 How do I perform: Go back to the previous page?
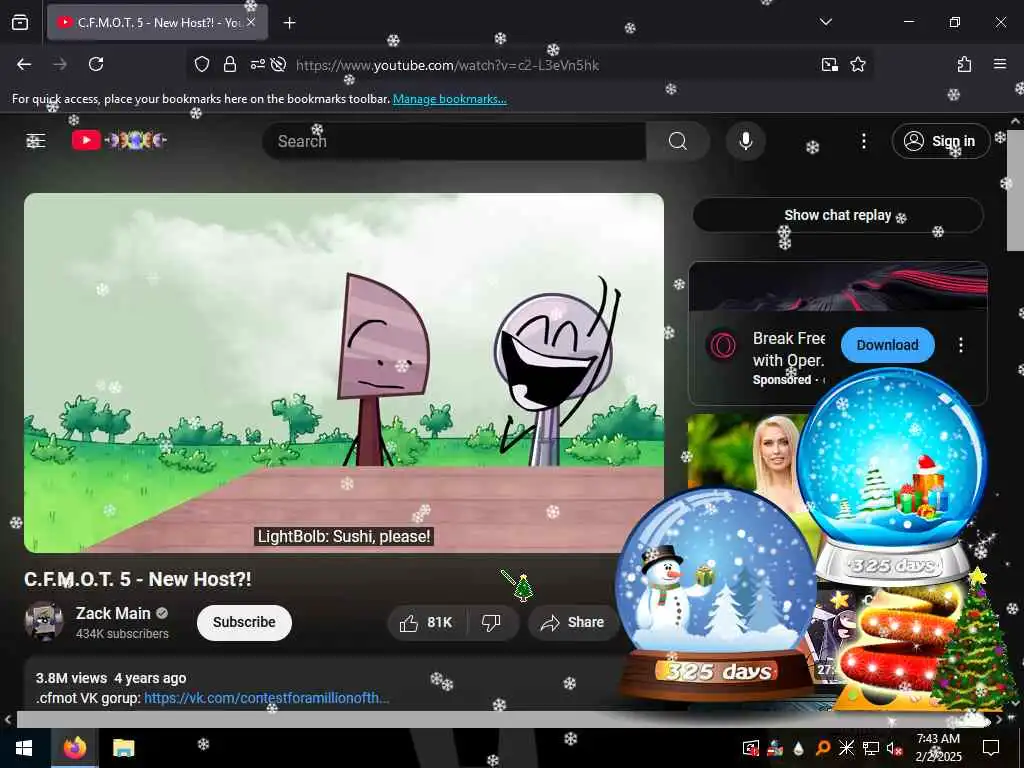[24, 64]
